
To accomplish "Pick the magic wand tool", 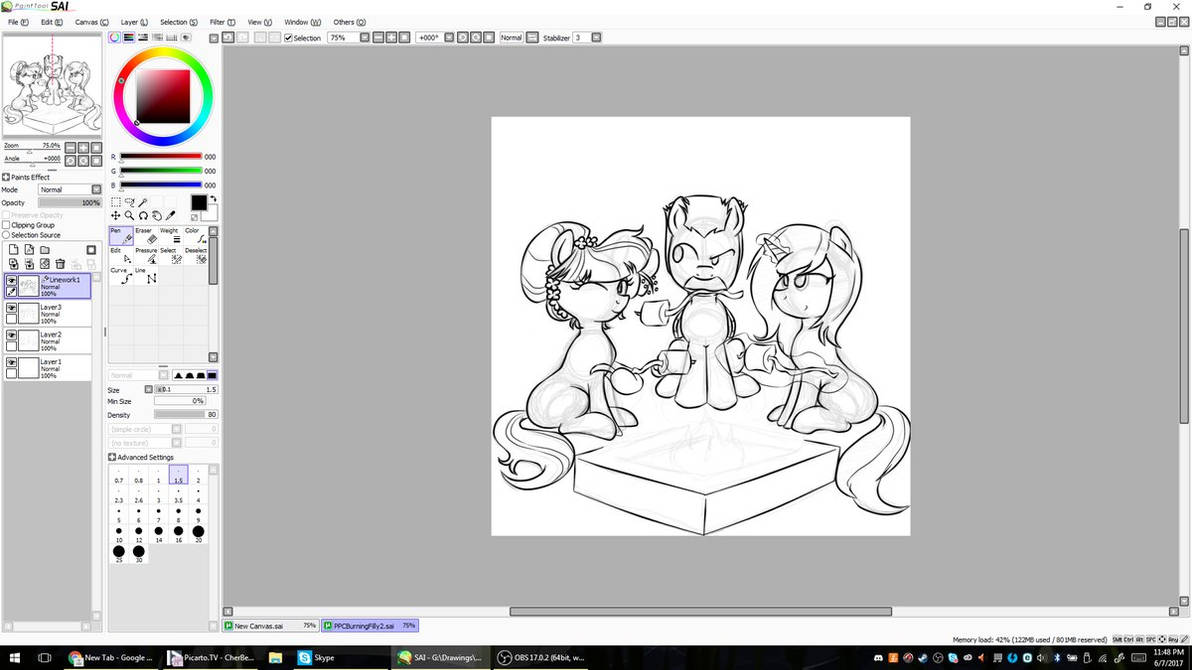I will click(x=143, y=202).
